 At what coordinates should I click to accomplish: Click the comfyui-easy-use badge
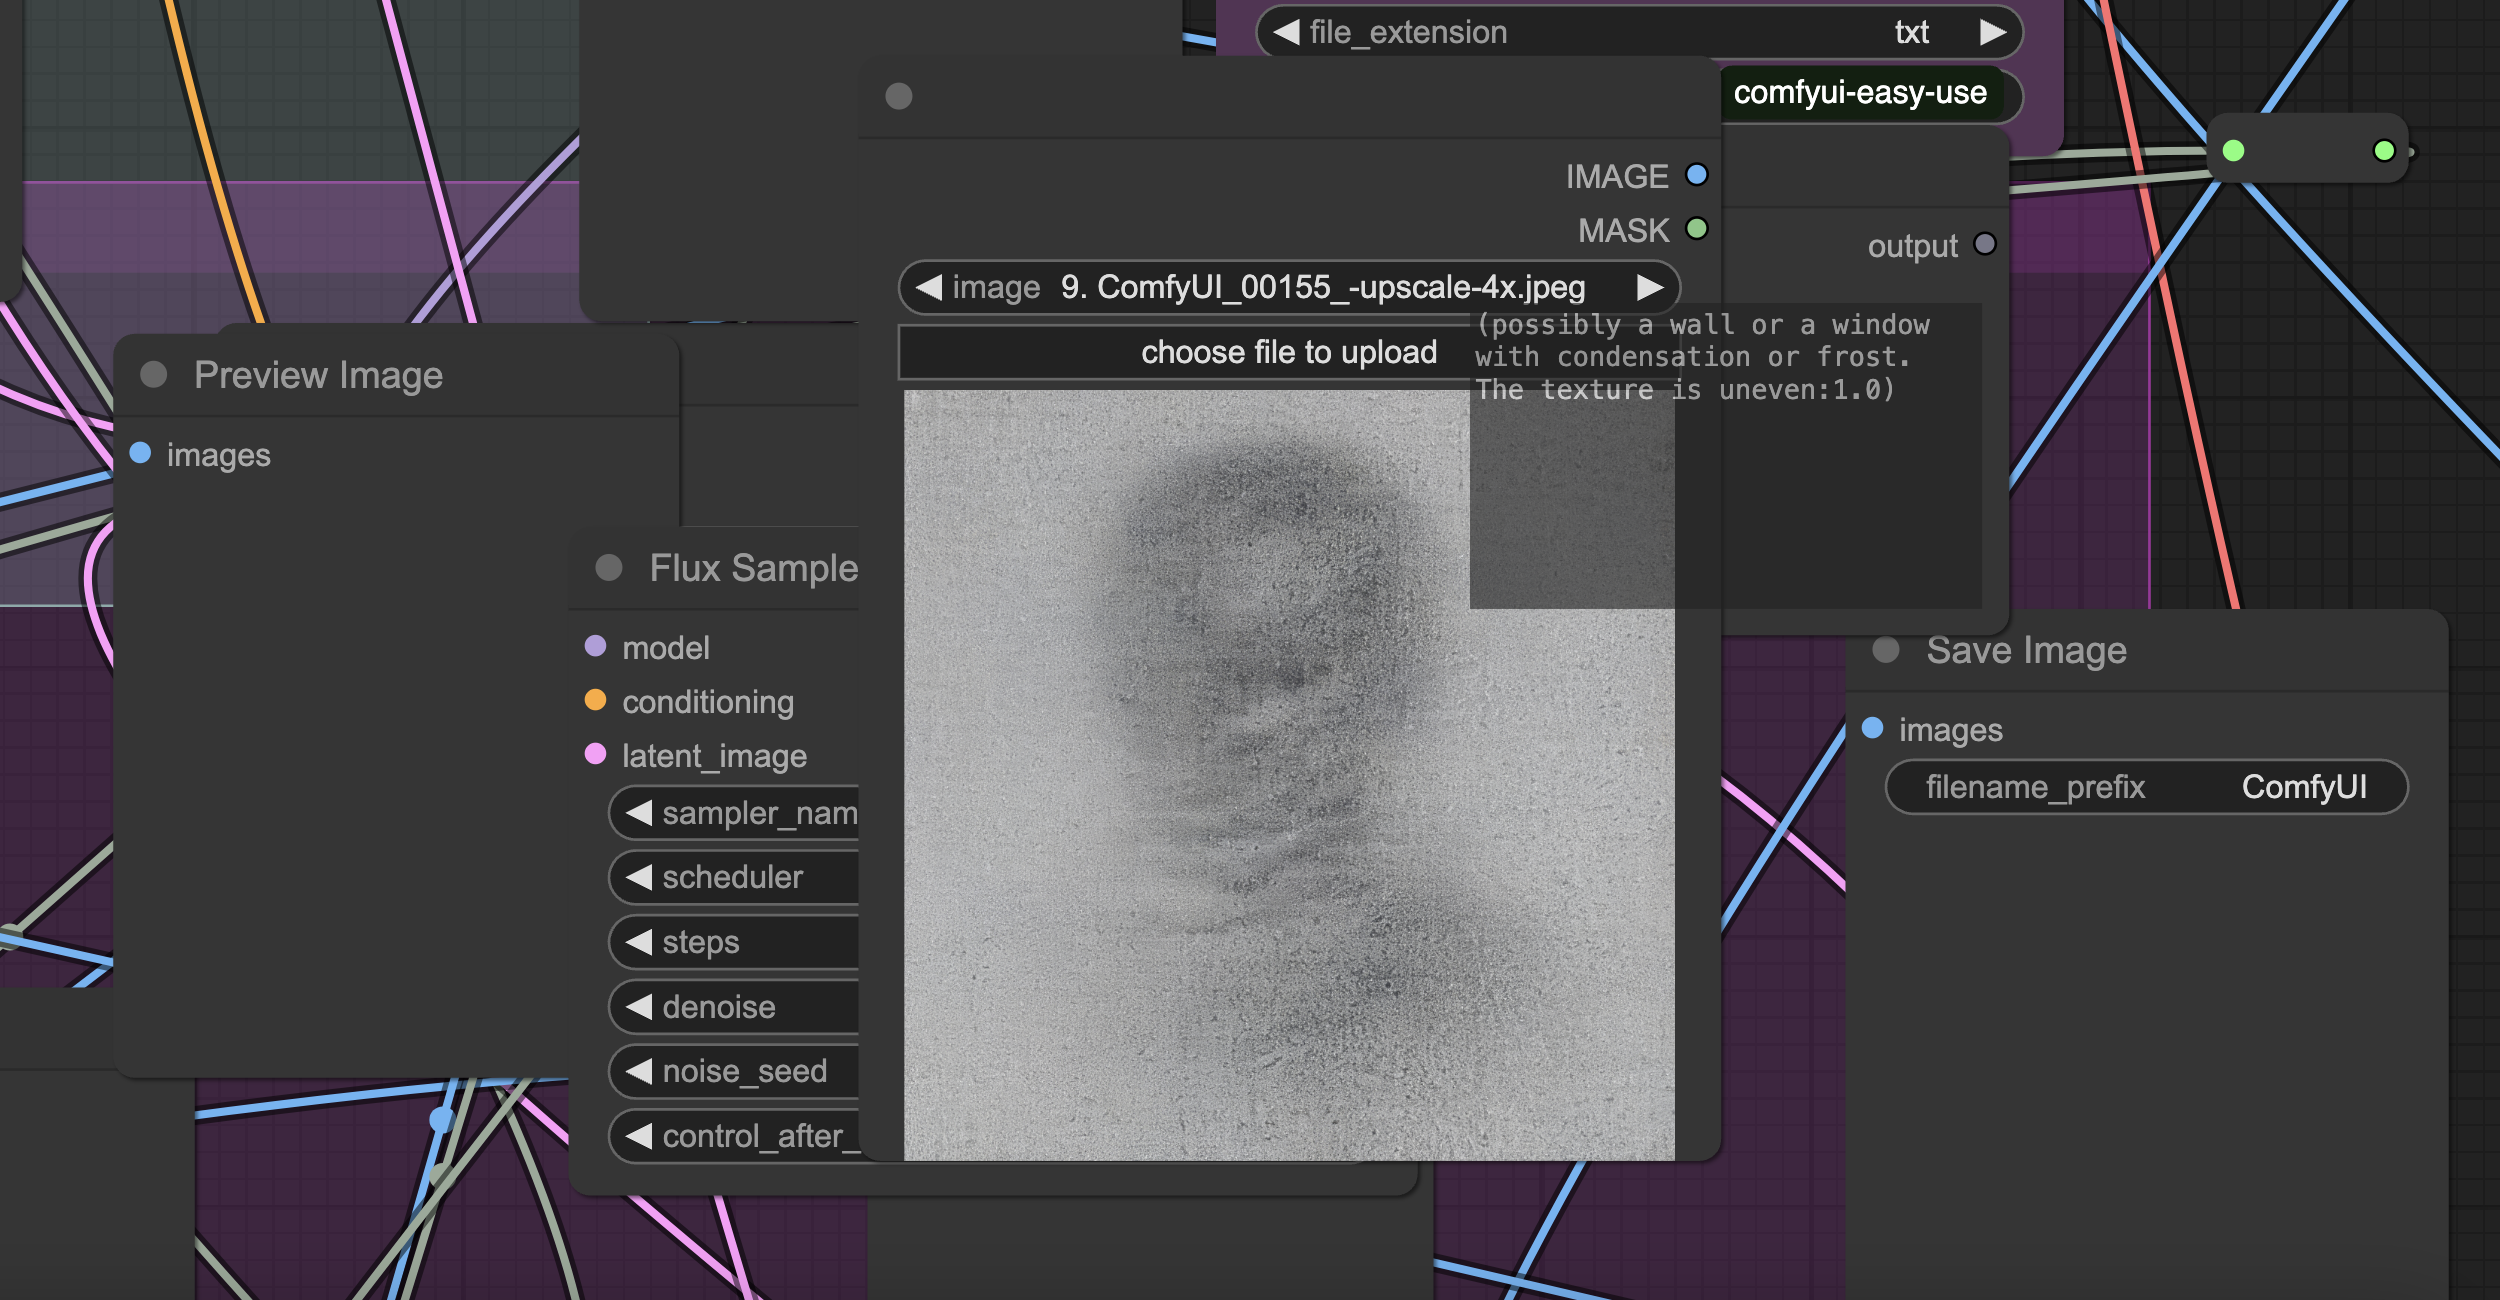pos(1860,93)
